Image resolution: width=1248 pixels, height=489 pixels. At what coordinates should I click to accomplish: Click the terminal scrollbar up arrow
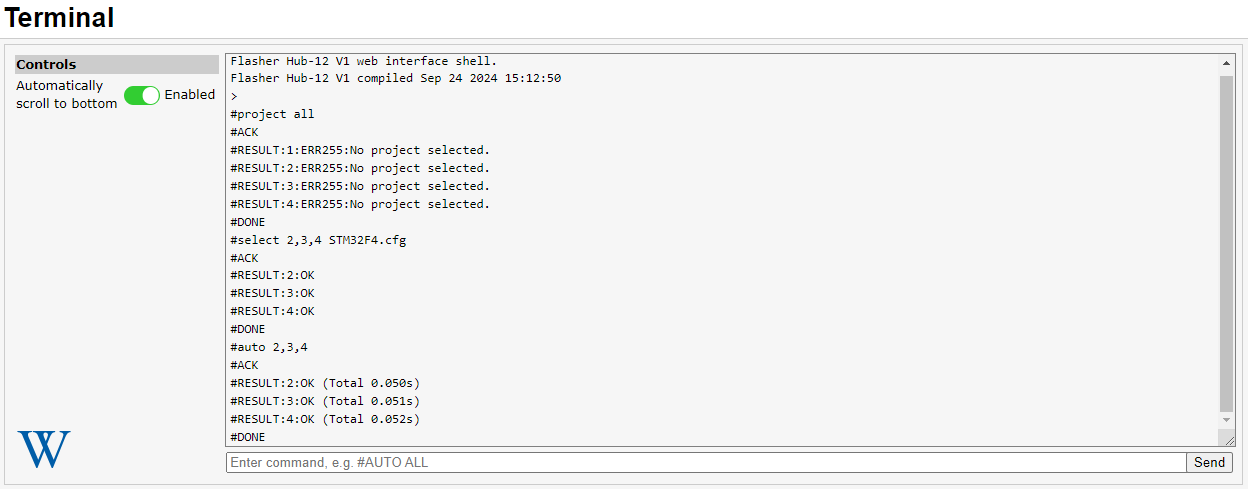click(1227, 63)
